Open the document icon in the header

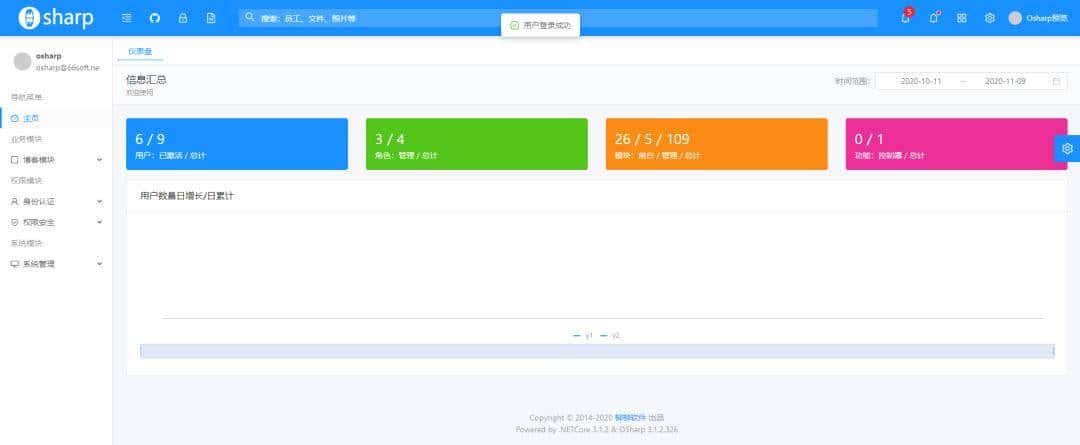tap(211, 18)
